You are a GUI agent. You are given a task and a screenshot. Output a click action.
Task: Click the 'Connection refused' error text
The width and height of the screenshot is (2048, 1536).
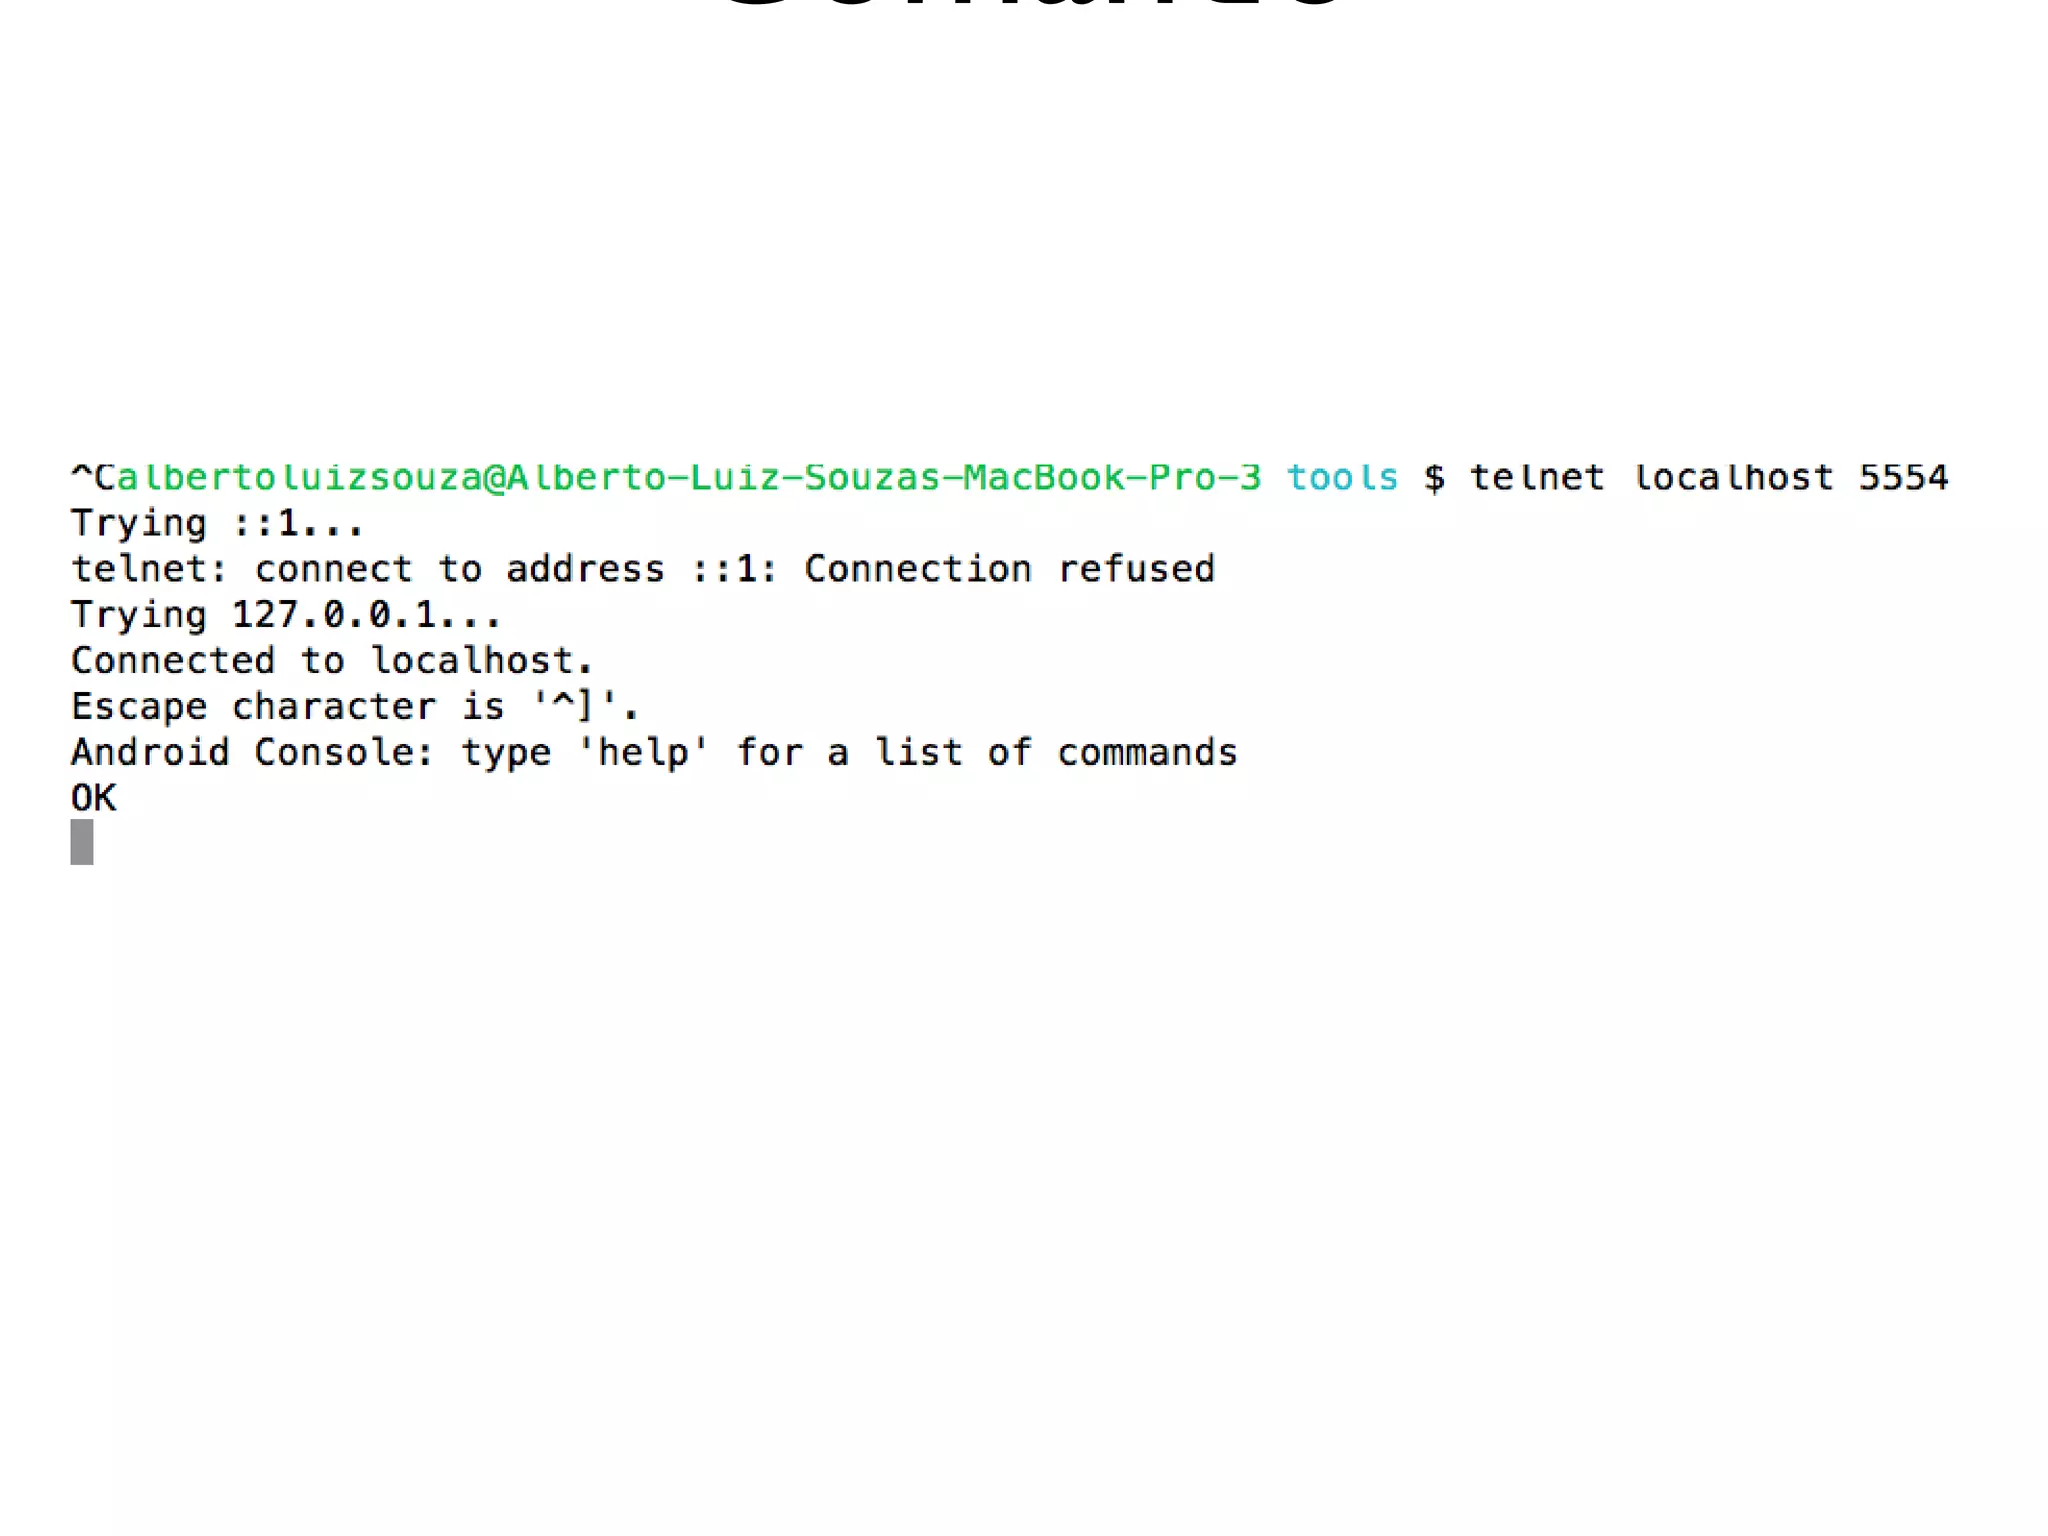[1010, 569]
